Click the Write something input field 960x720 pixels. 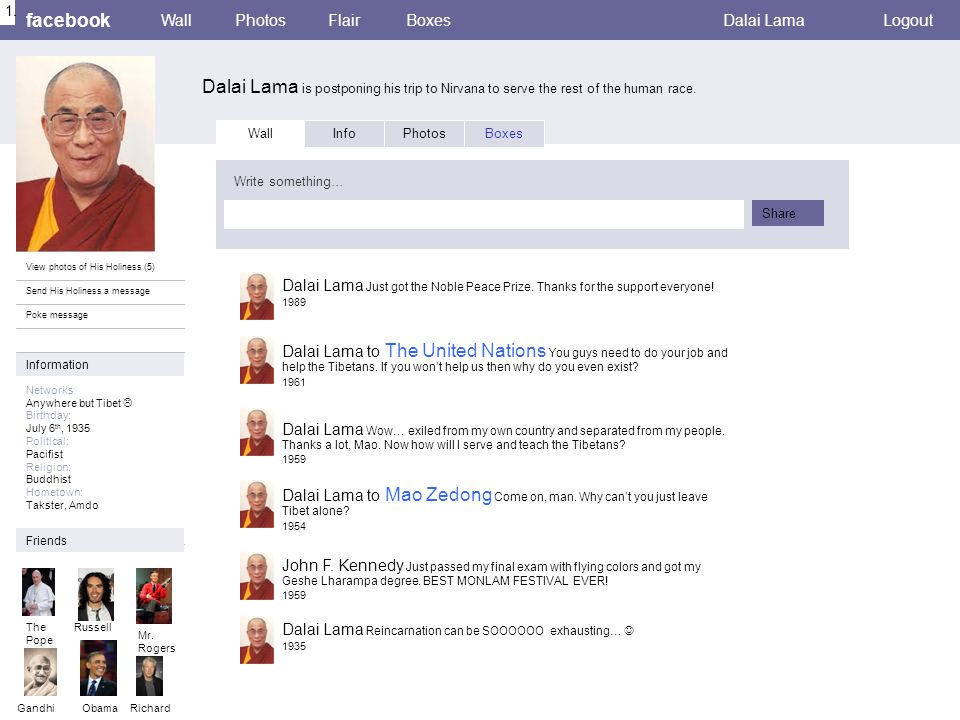(x=484, y=214)
